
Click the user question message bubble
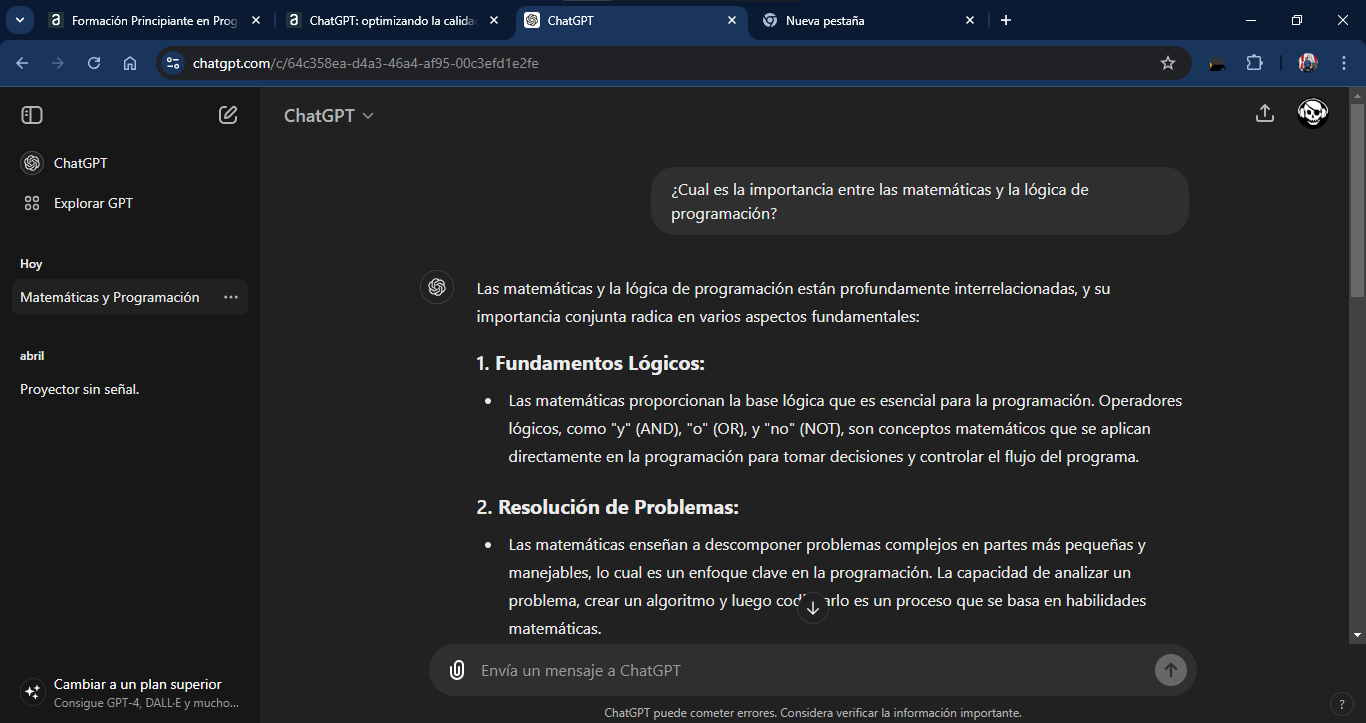(920, 201)
